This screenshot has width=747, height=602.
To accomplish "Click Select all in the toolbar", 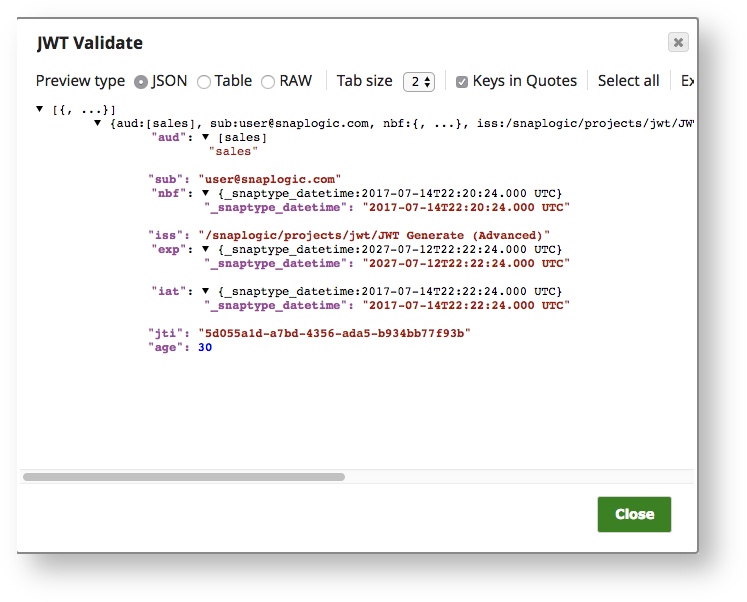I will click(628, 81).
